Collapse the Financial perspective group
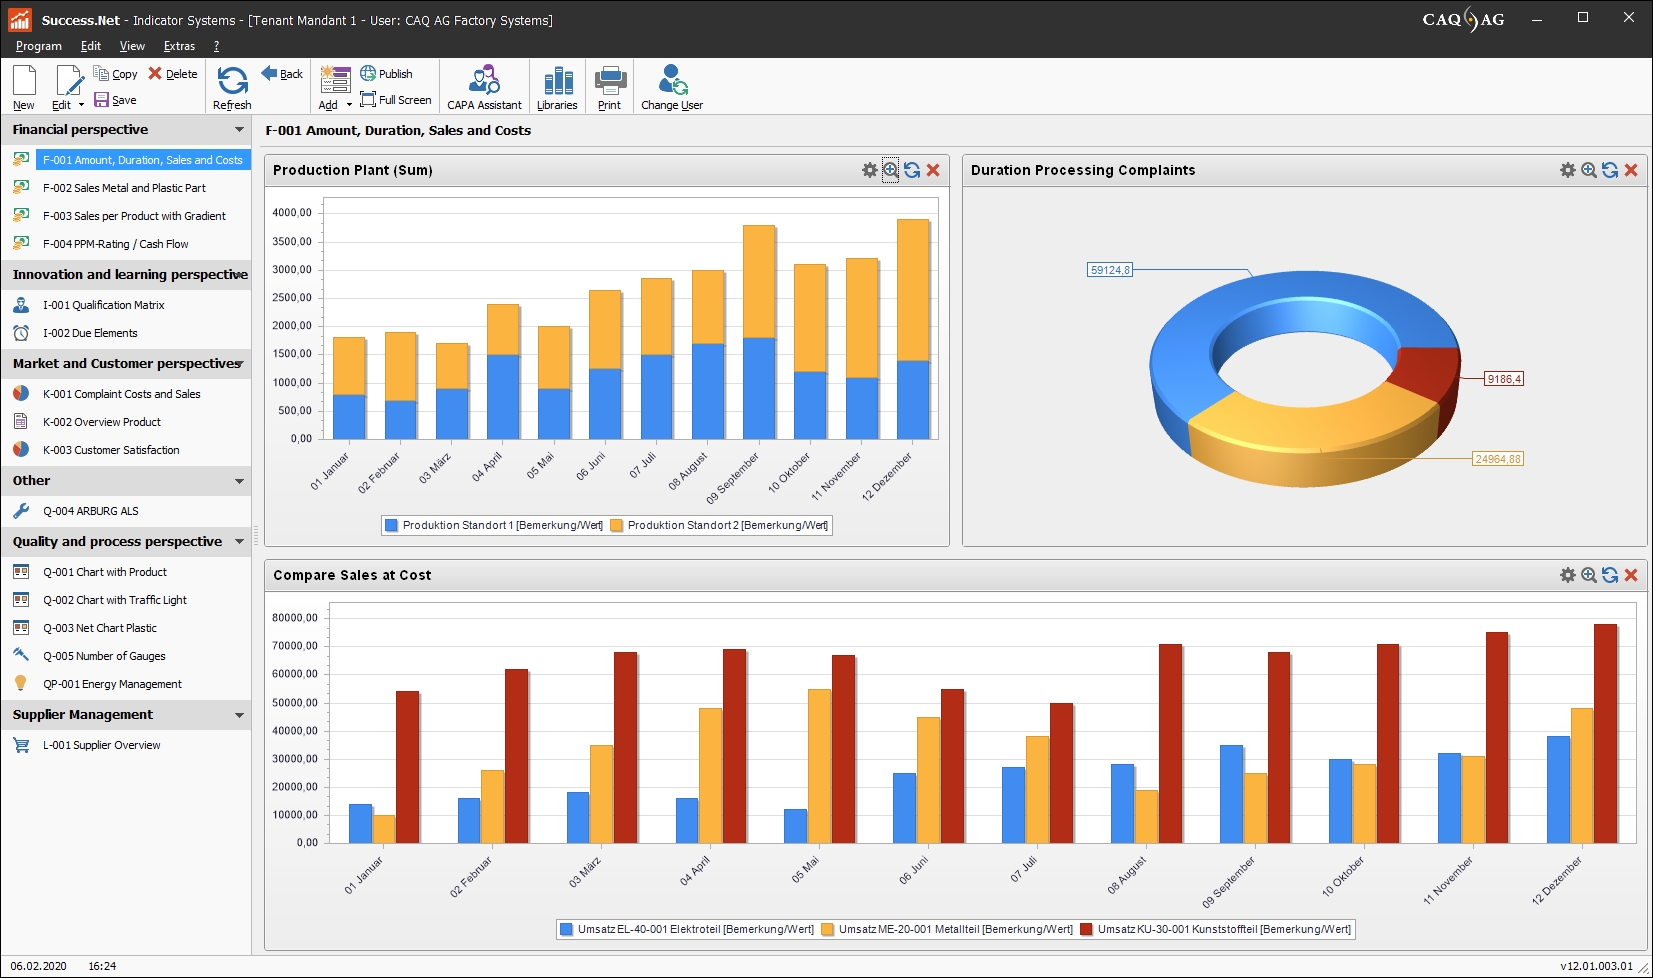The image size is (1653, 978). pyautogui.click(x=239, y=130)
